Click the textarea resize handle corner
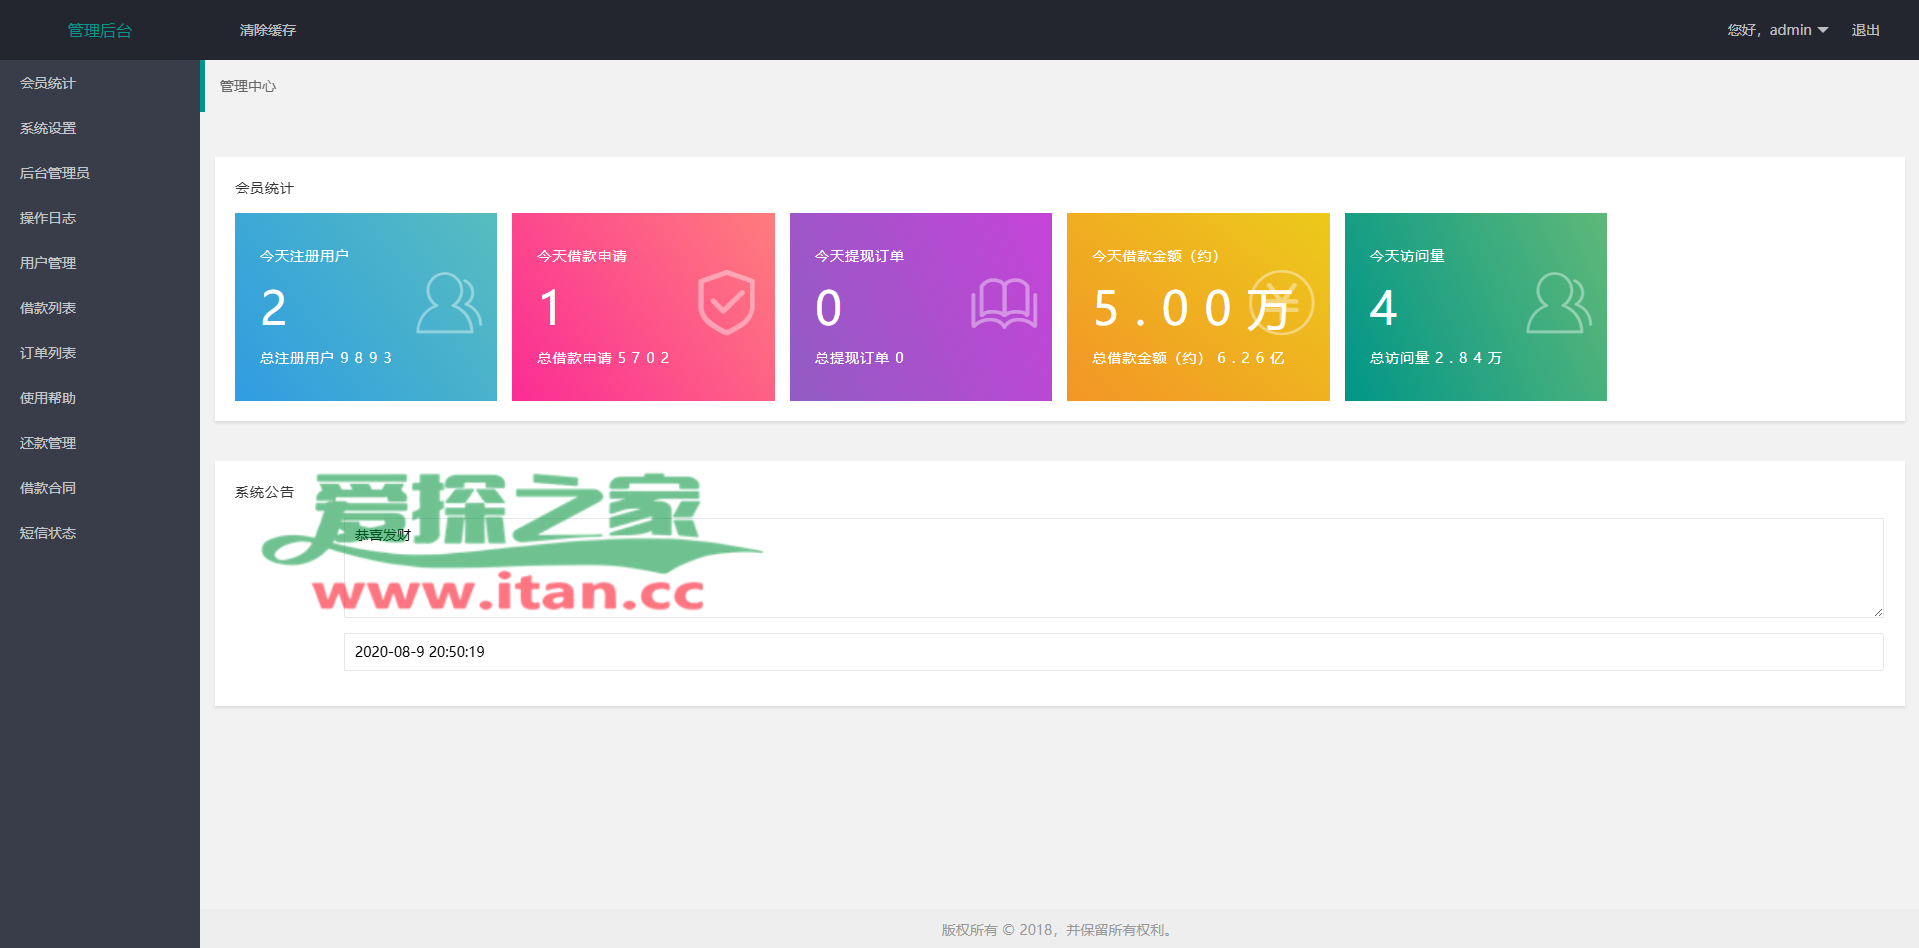1919x948 pixels. (1878, 612)
